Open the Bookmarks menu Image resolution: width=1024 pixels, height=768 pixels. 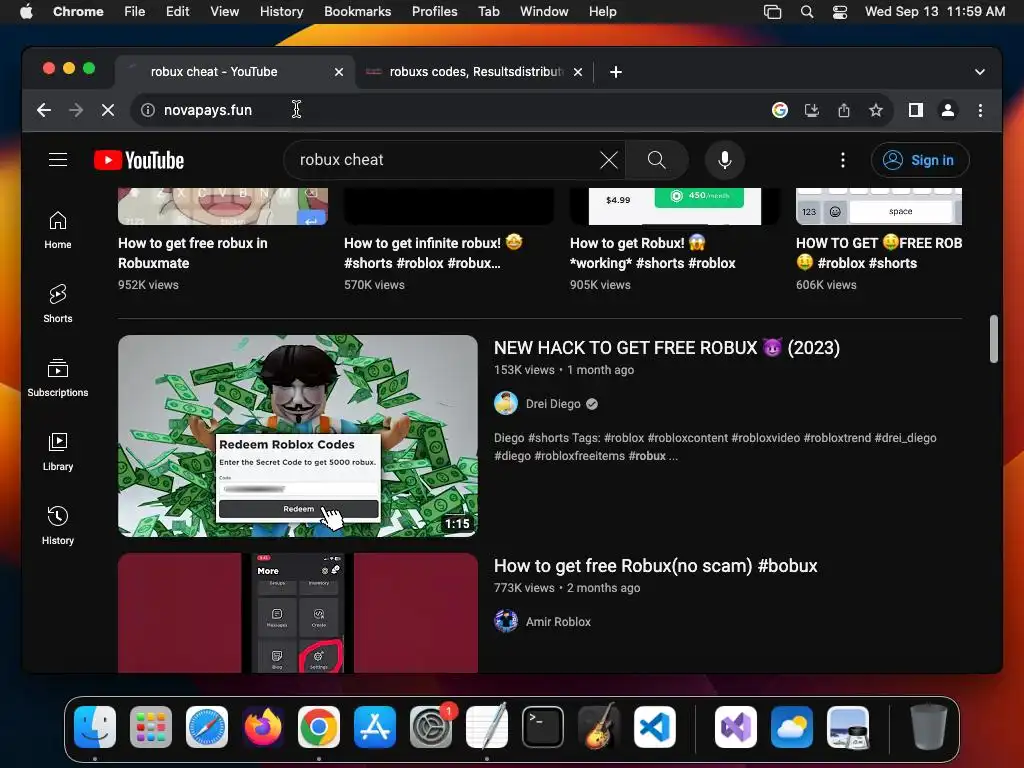point(358,11)
